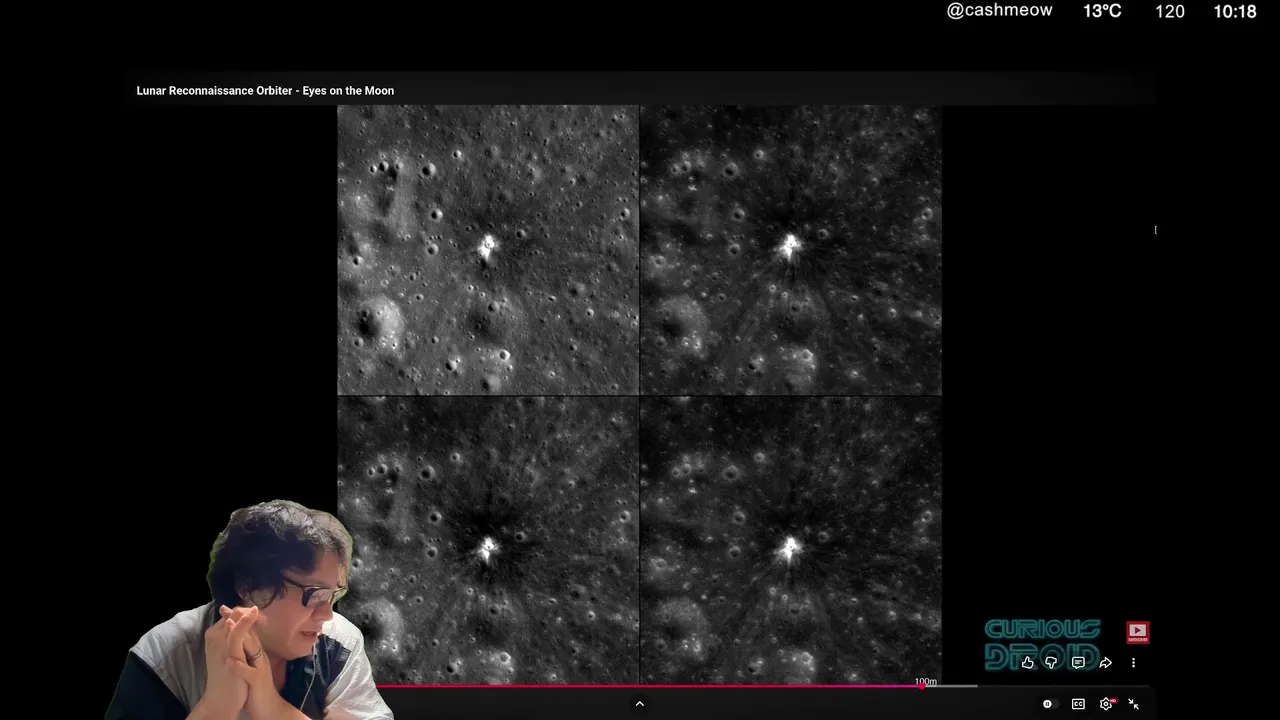Click the video title Lunar Reconnaissance Orbiter
Image resolution: width=1280 pixels, height=720 pixels.
[x=265, y=91]
